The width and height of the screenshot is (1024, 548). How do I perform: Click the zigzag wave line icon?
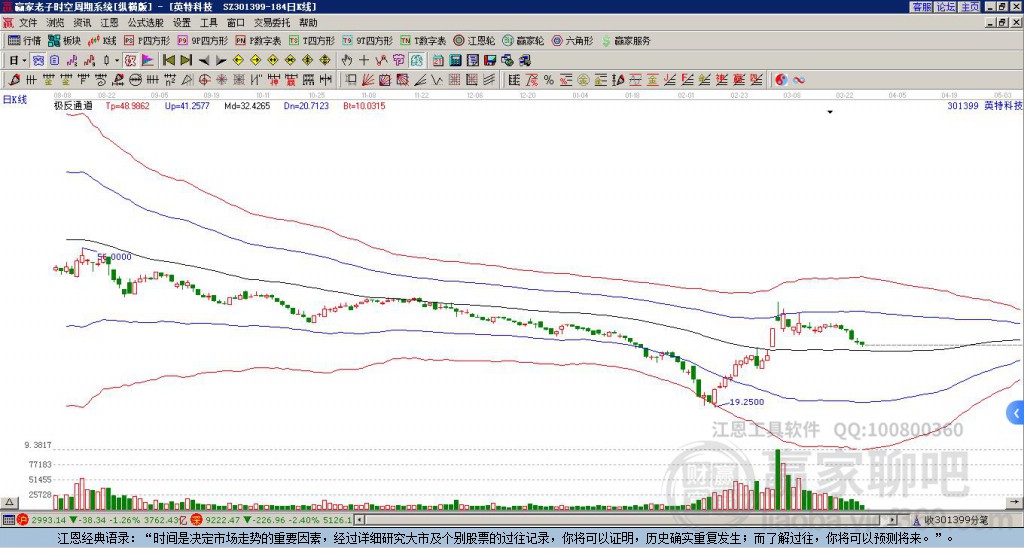tap(381, 61)
